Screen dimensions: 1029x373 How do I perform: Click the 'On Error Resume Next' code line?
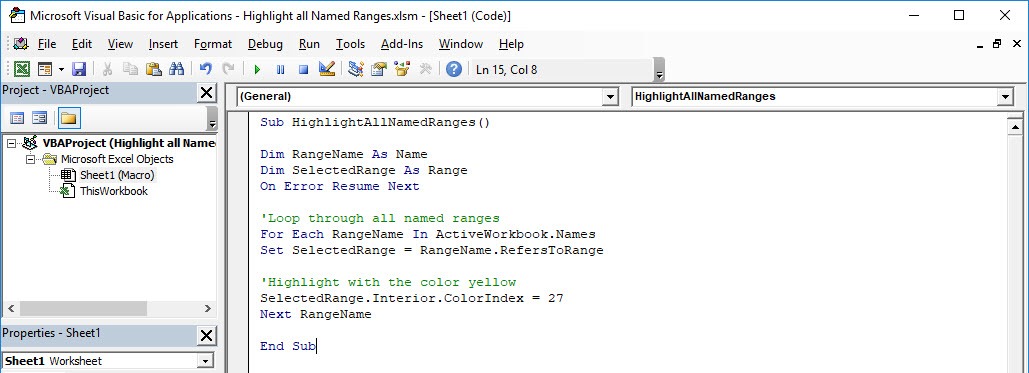339,186
